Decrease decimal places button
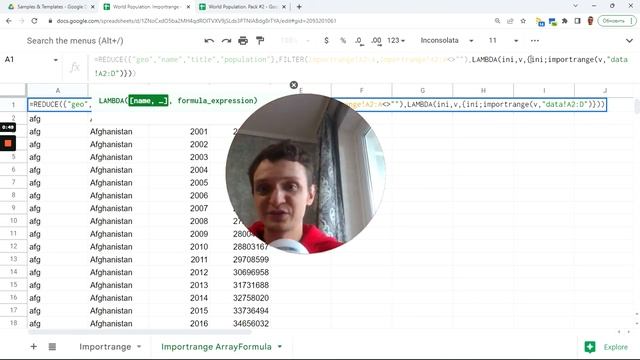 (359, 40)
